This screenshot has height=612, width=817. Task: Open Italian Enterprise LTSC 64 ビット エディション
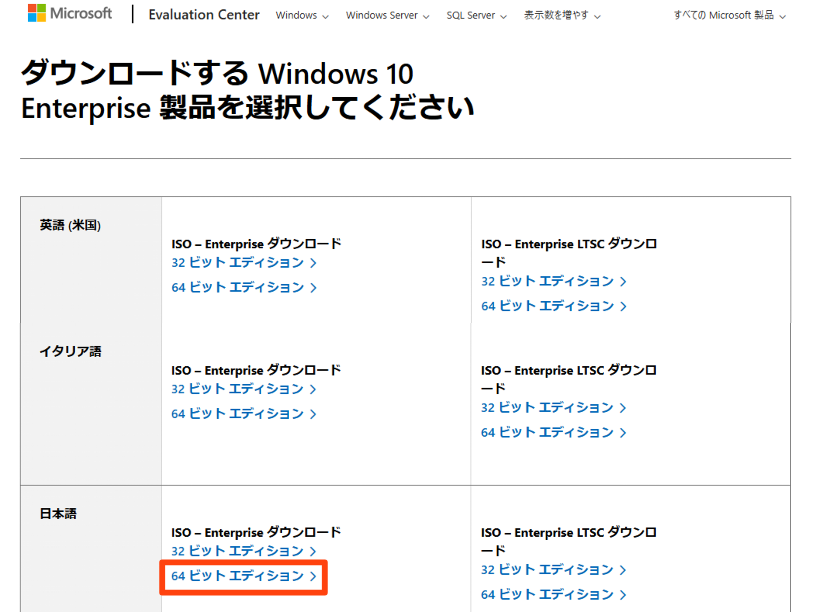553,433
